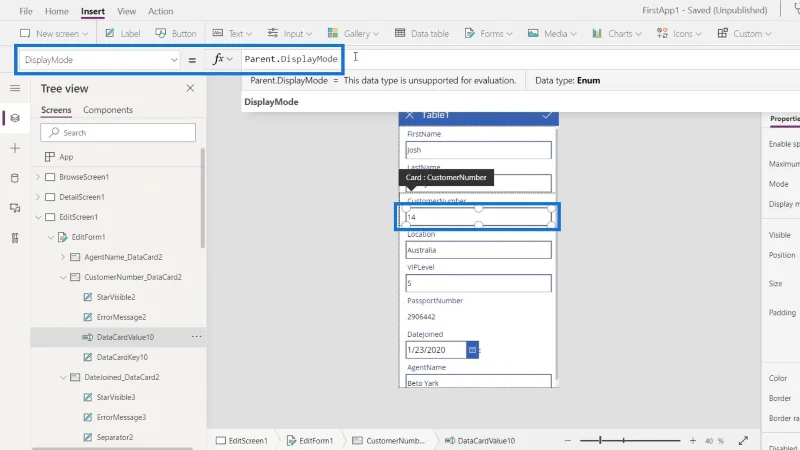Switch to the Screens tab
The width and height of the screenshot is (800, 450).
point(56,110)
